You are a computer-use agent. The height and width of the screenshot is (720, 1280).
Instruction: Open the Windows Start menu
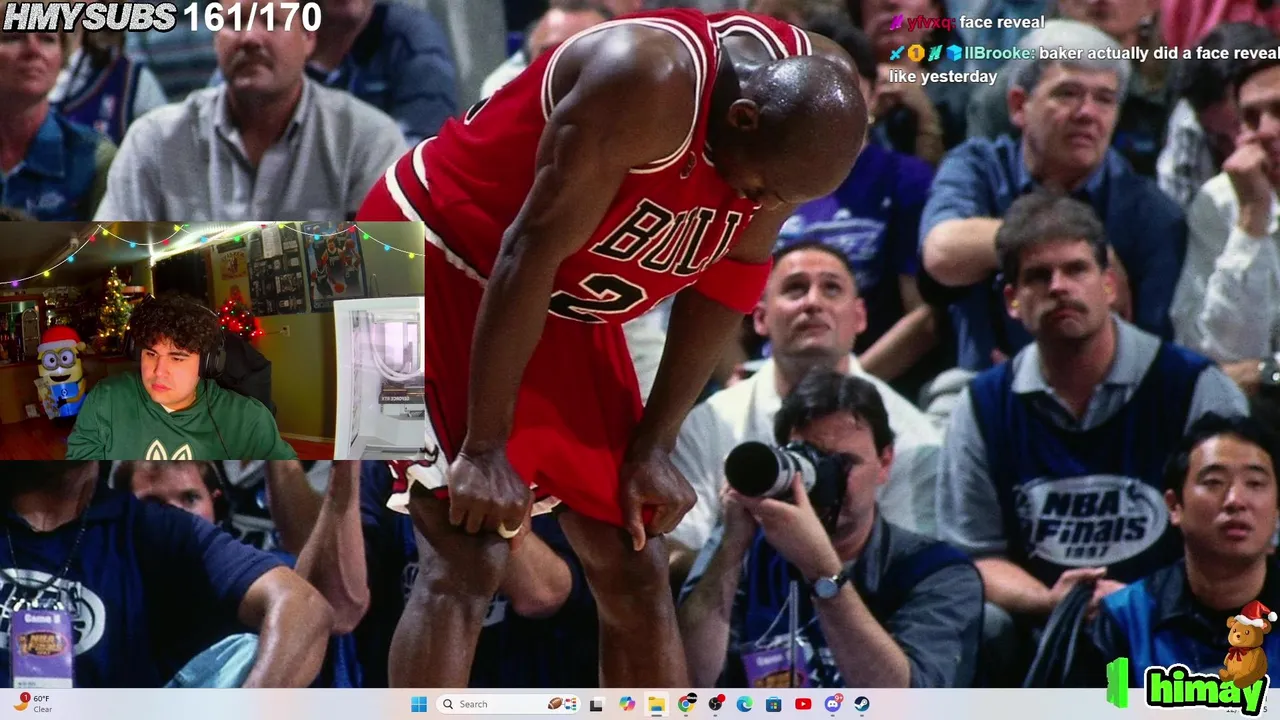click(419, 704)
